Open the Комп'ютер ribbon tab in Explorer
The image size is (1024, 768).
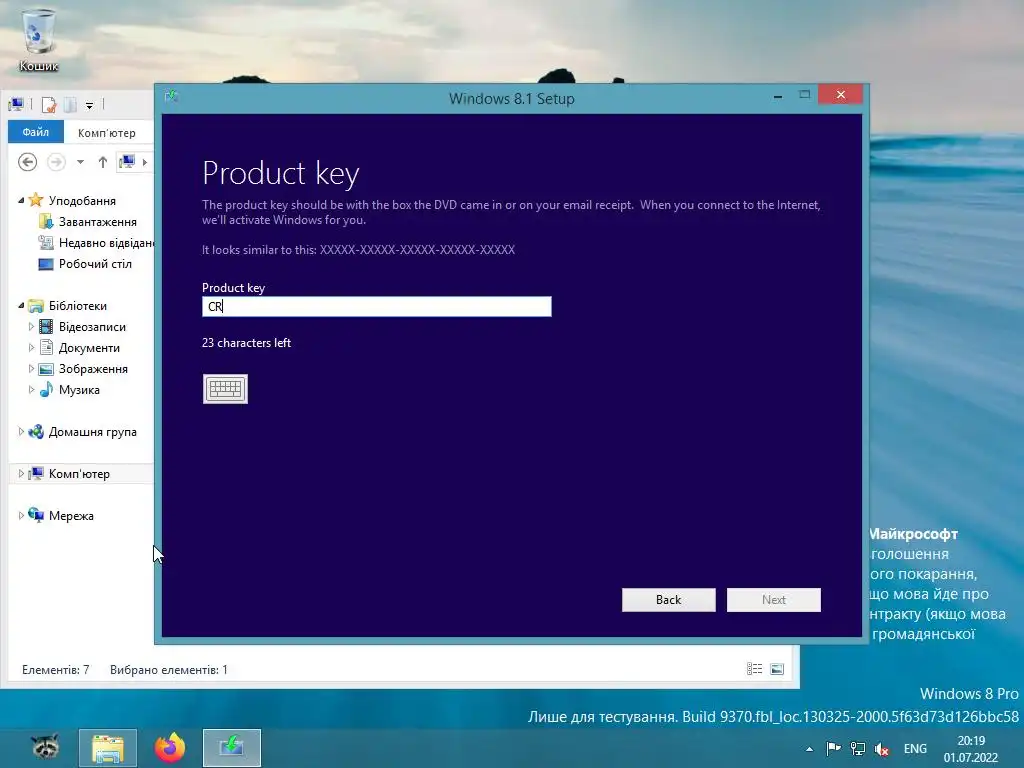pyautogui.click(x=106, y=133)
